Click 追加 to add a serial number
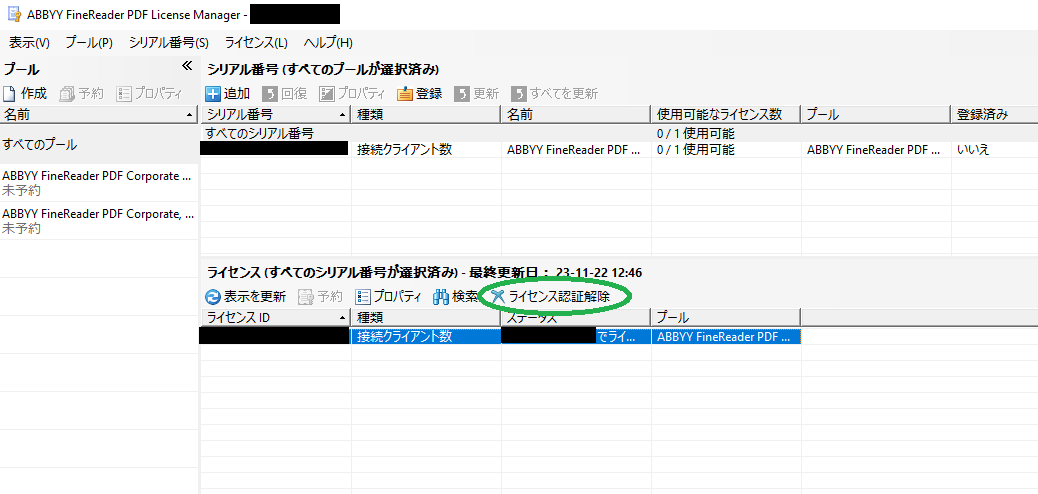 (228, 93)
